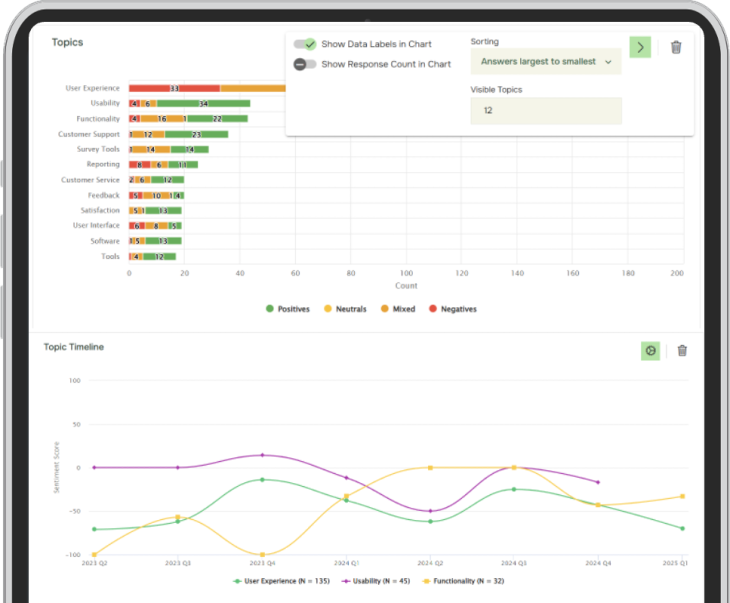This screenshot has height=603, width=730.
Task: Click the red 8 segment in Reporting bar
Action: (140, 164)
